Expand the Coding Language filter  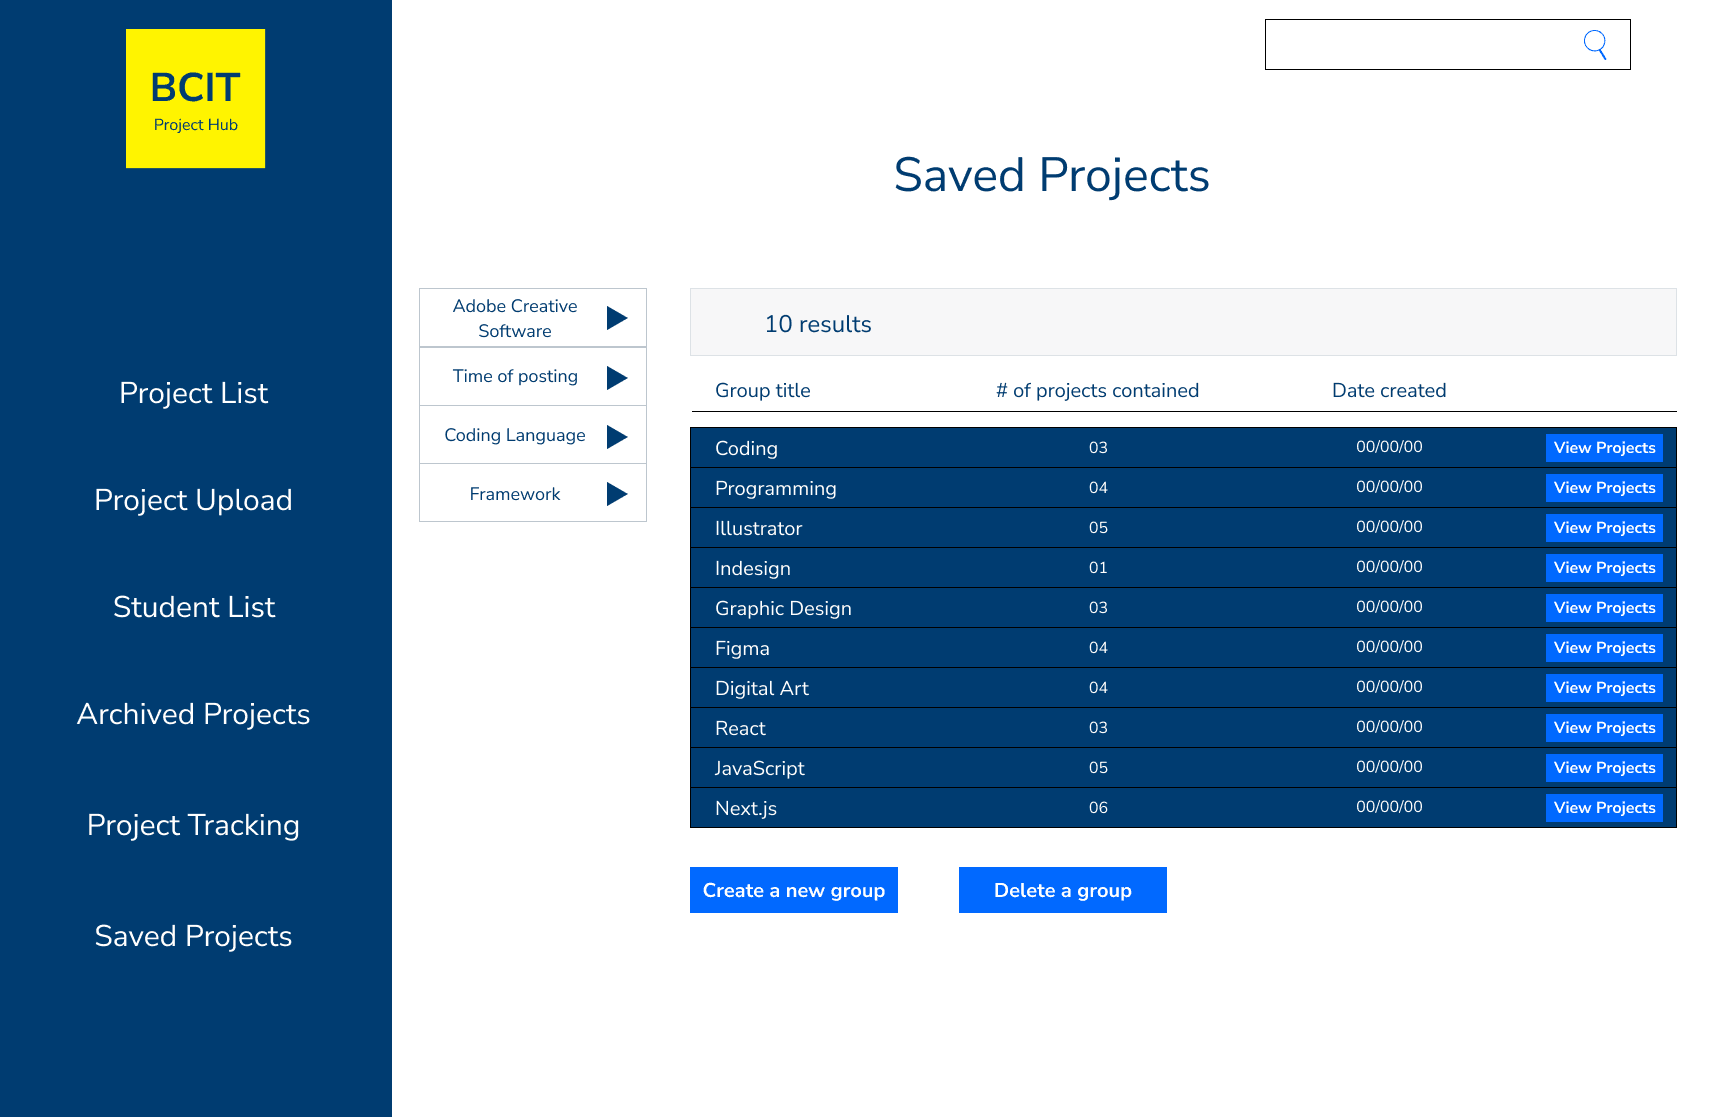click(532, 435)
